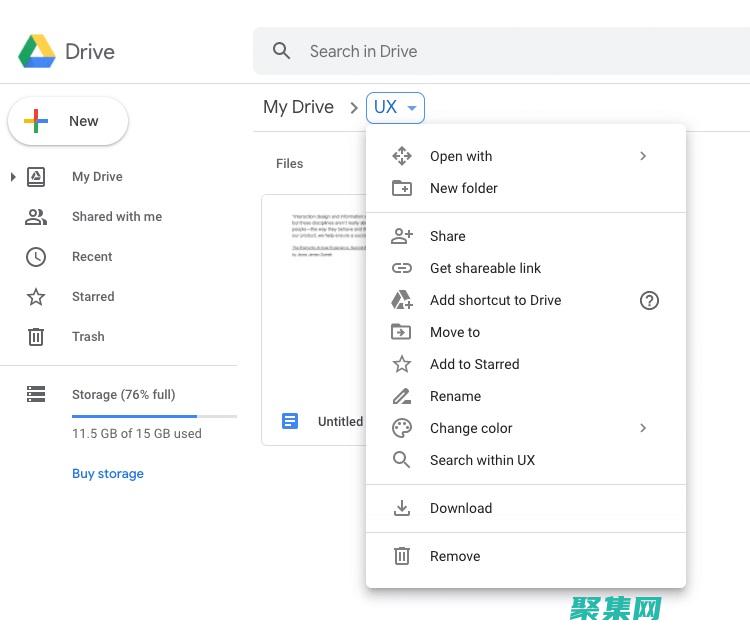Click the storage usage progress bar
Image resolution: width=750 pixels, height=630 pixels.
[x=154, y=415]
